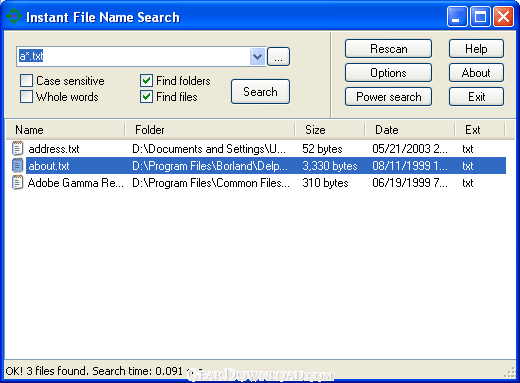
Task: Uncheck the Find folders option
Action: coord(146,81)
